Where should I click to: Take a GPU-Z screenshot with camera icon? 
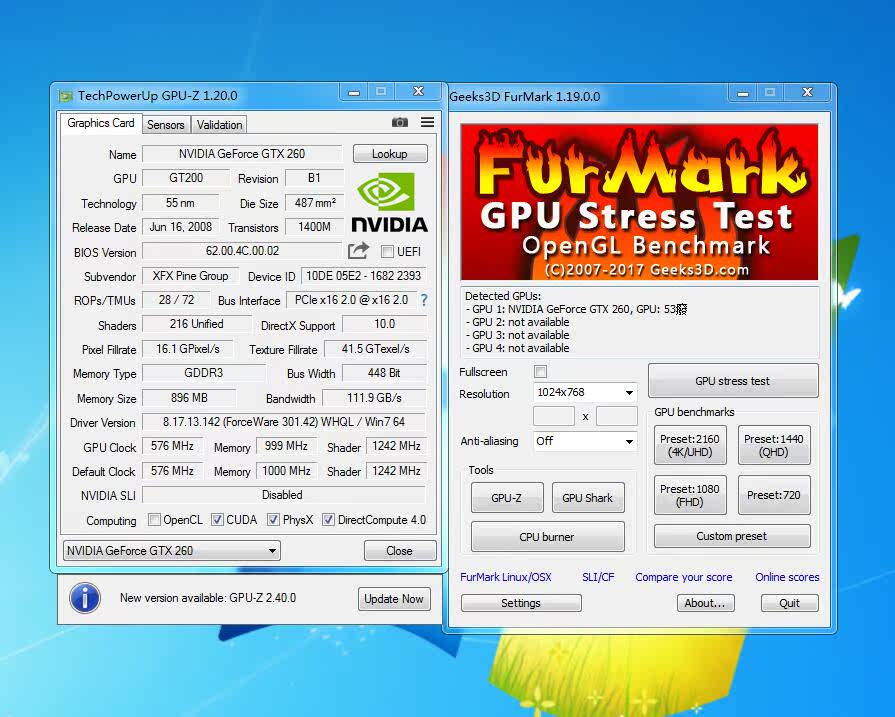pyautogui.click(x=400, y=122)
